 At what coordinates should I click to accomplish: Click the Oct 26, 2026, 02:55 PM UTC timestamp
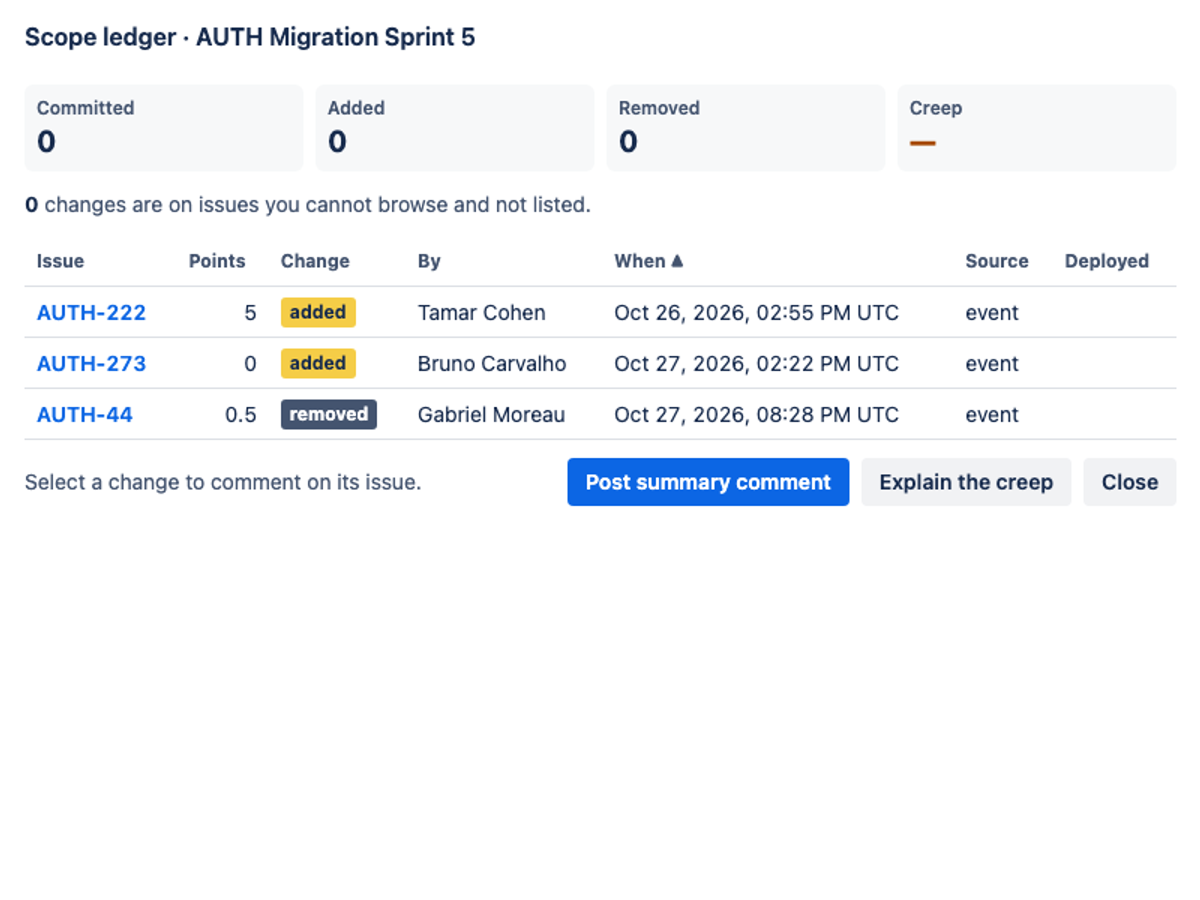pos(757,312)
